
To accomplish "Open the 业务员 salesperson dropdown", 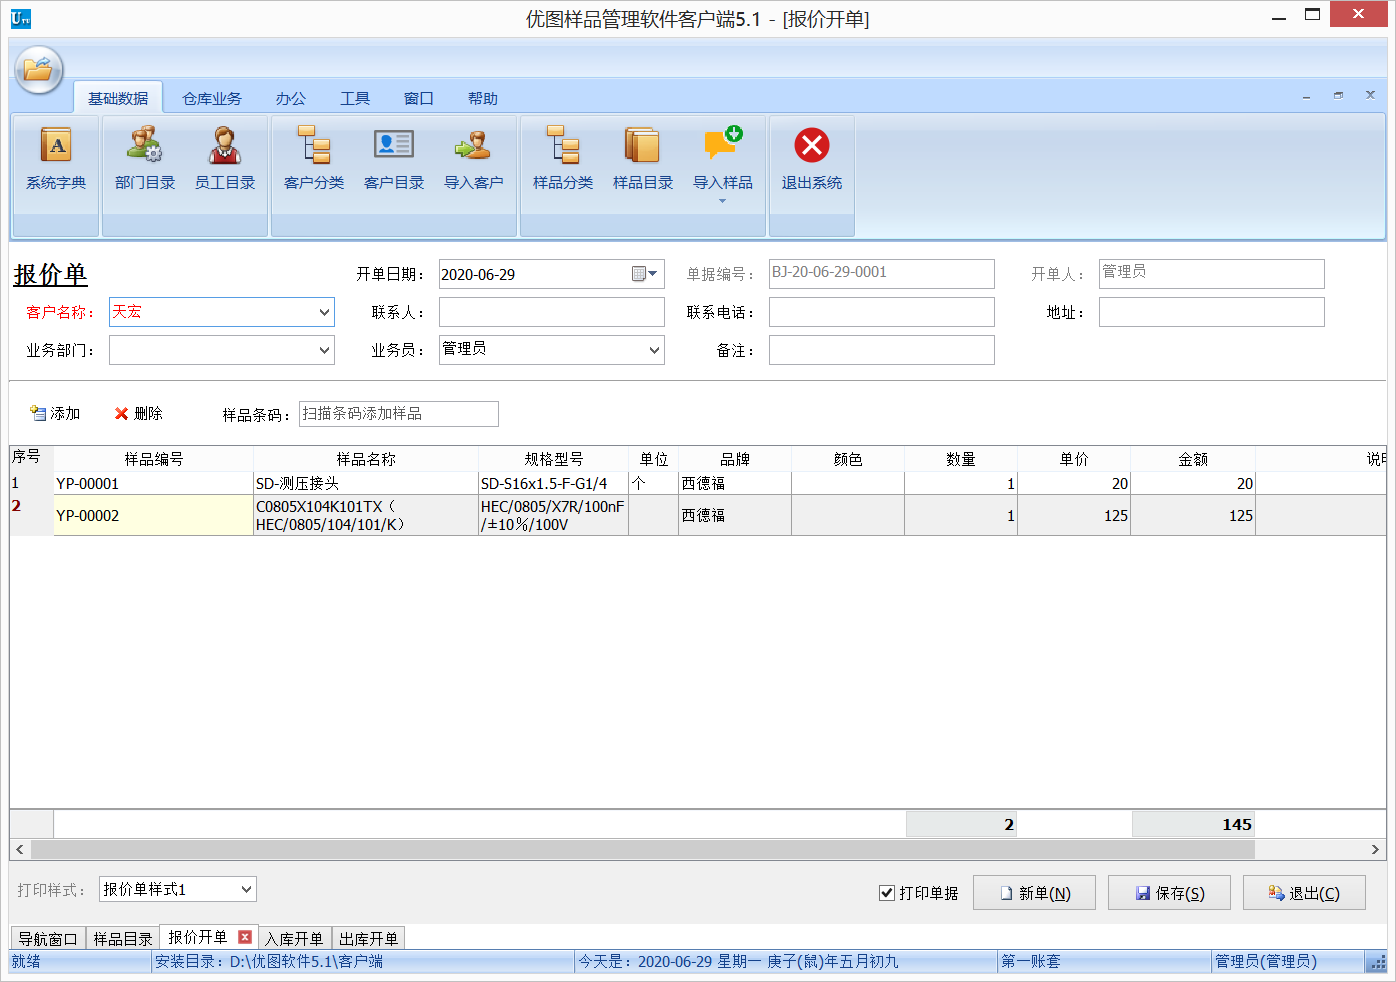I will tap(655, 350).
